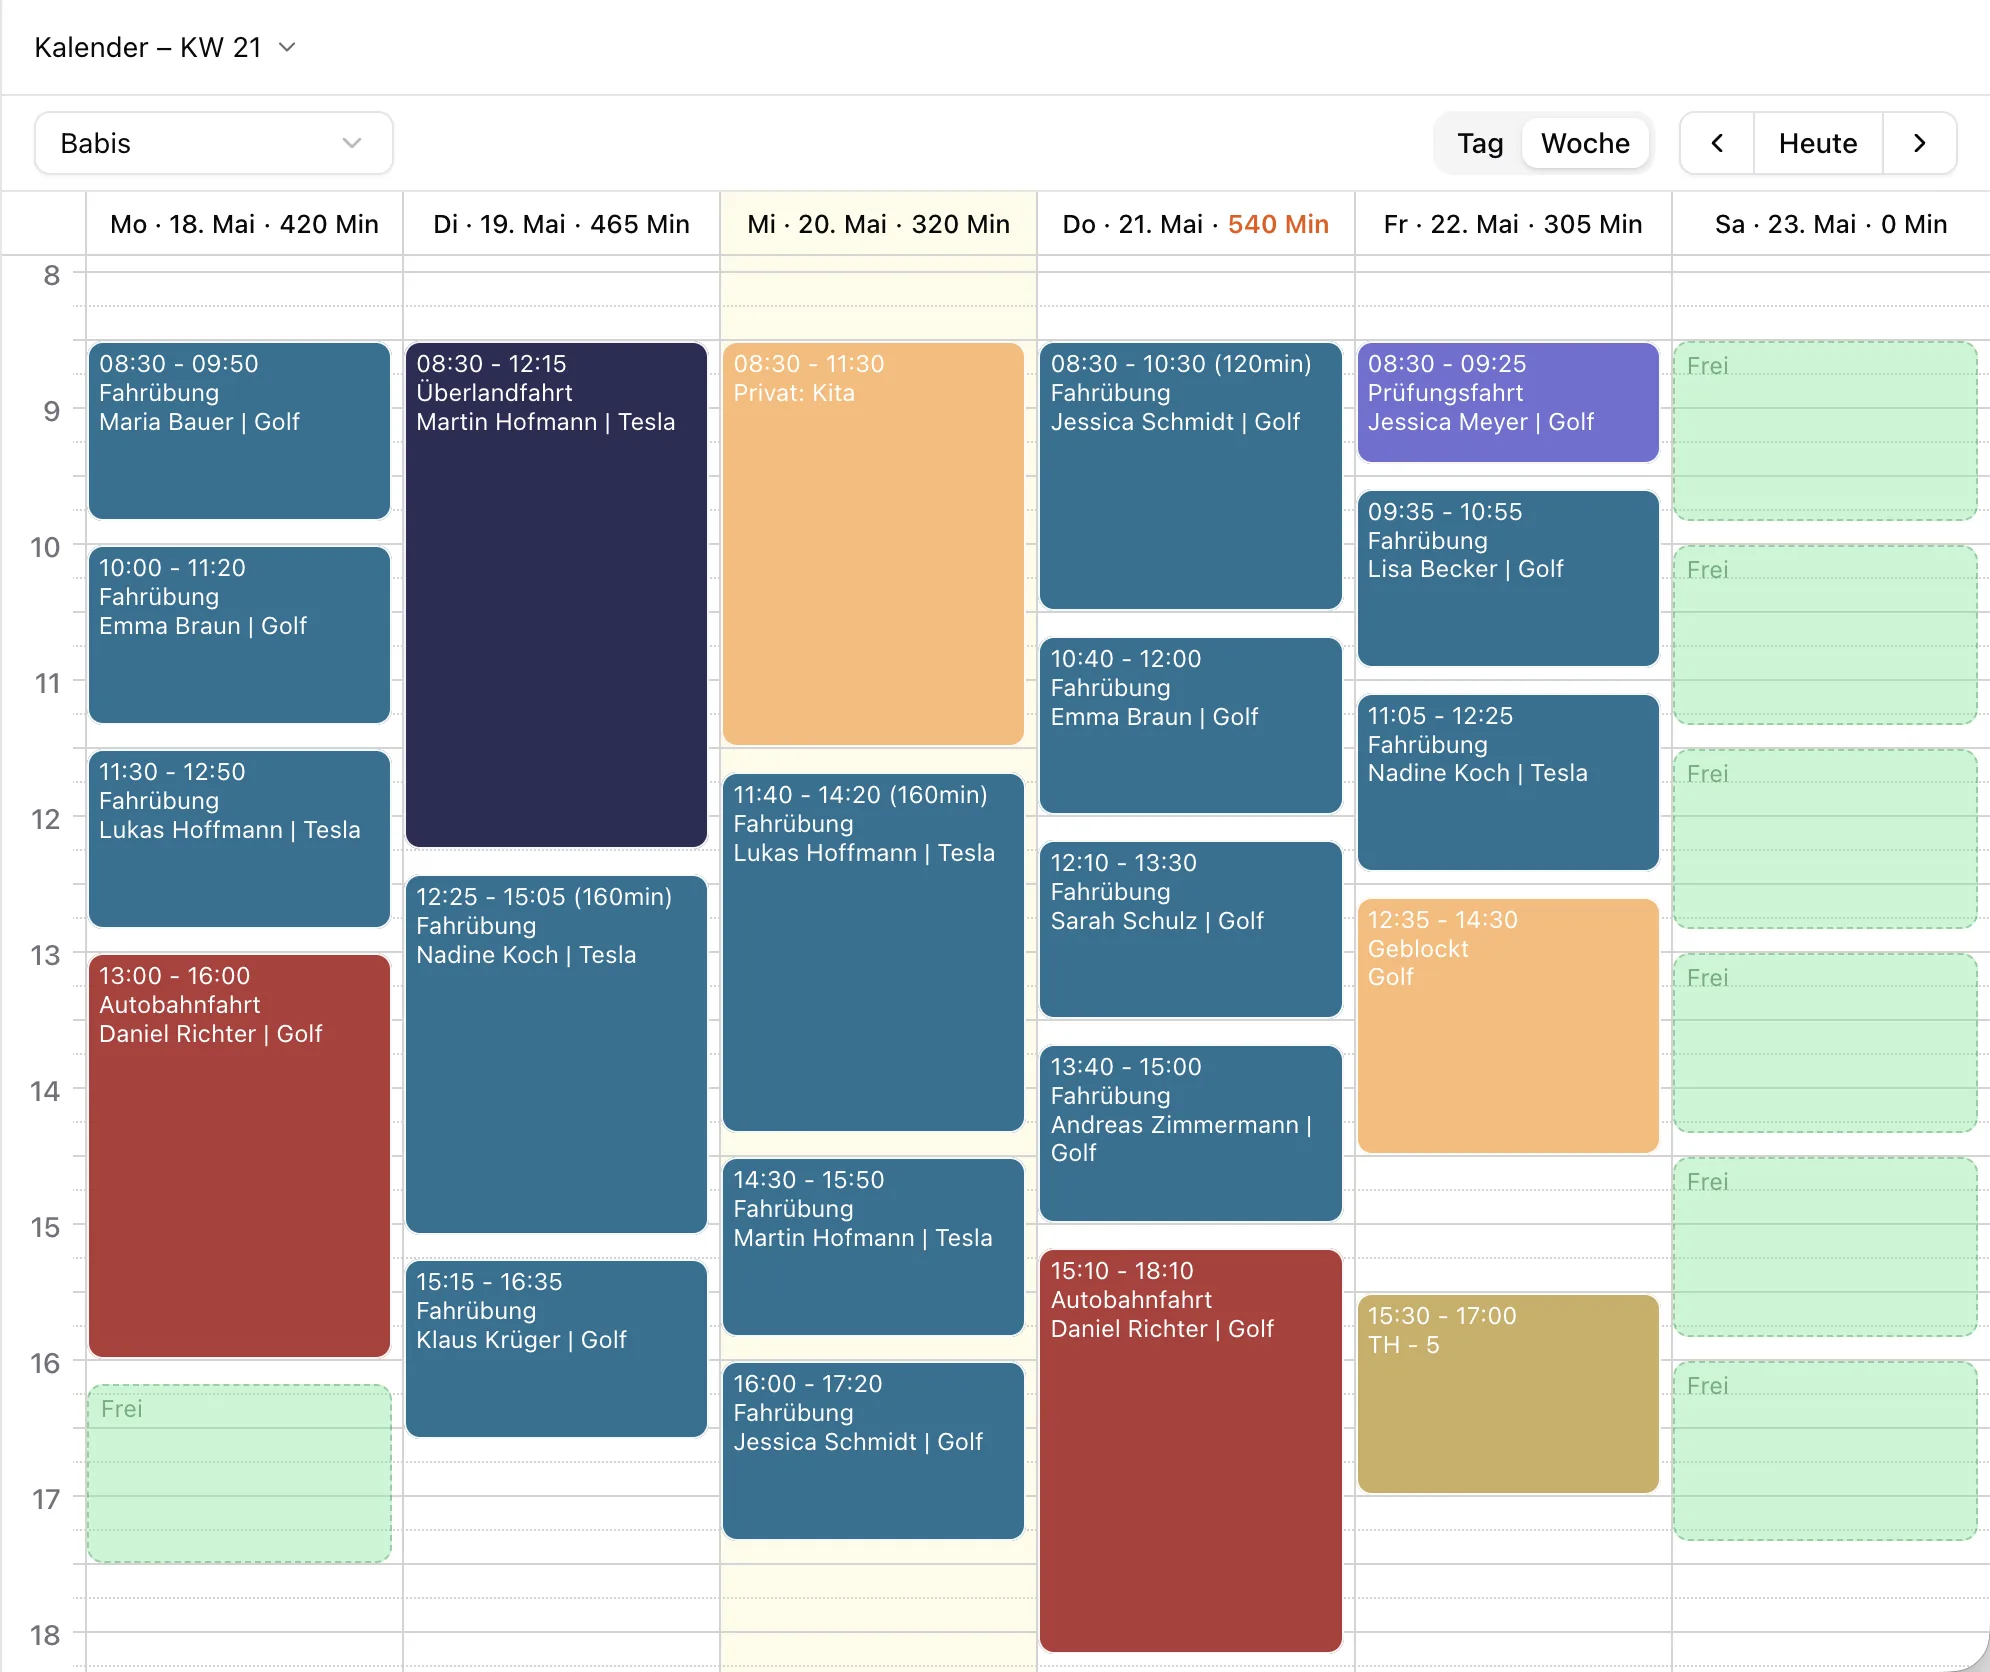
Task: Open Sarah Schulz 12:10 - 13:30 appointment
Action: [1190, 930]
